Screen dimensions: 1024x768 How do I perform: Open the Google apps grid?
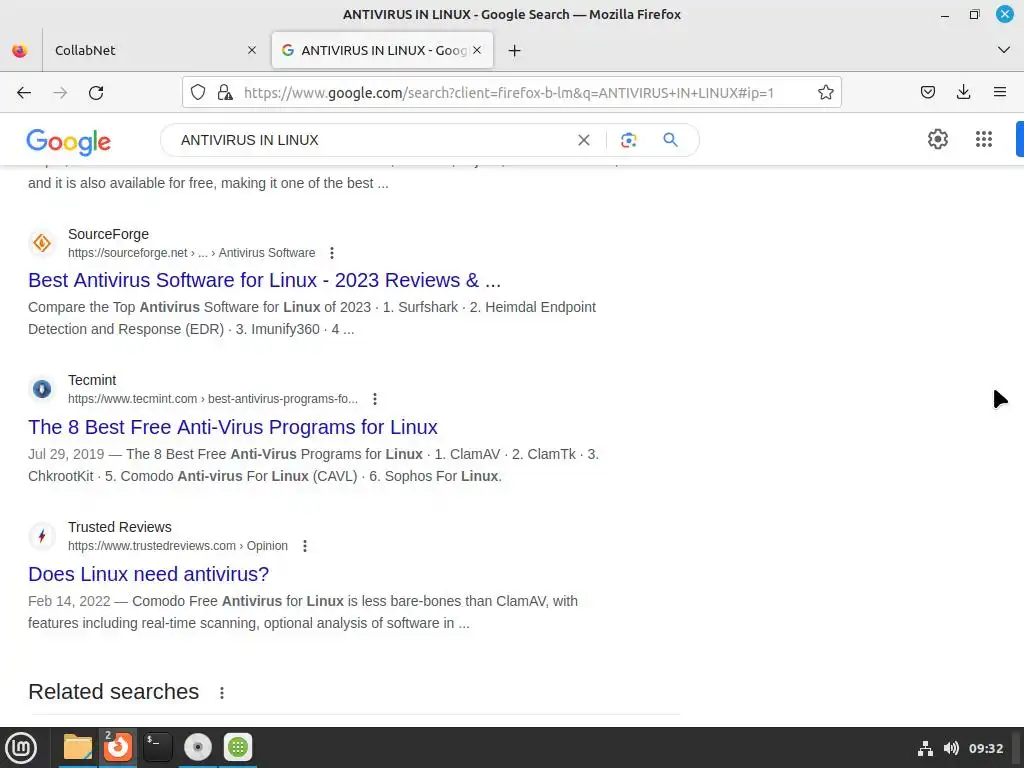[984, 138]
